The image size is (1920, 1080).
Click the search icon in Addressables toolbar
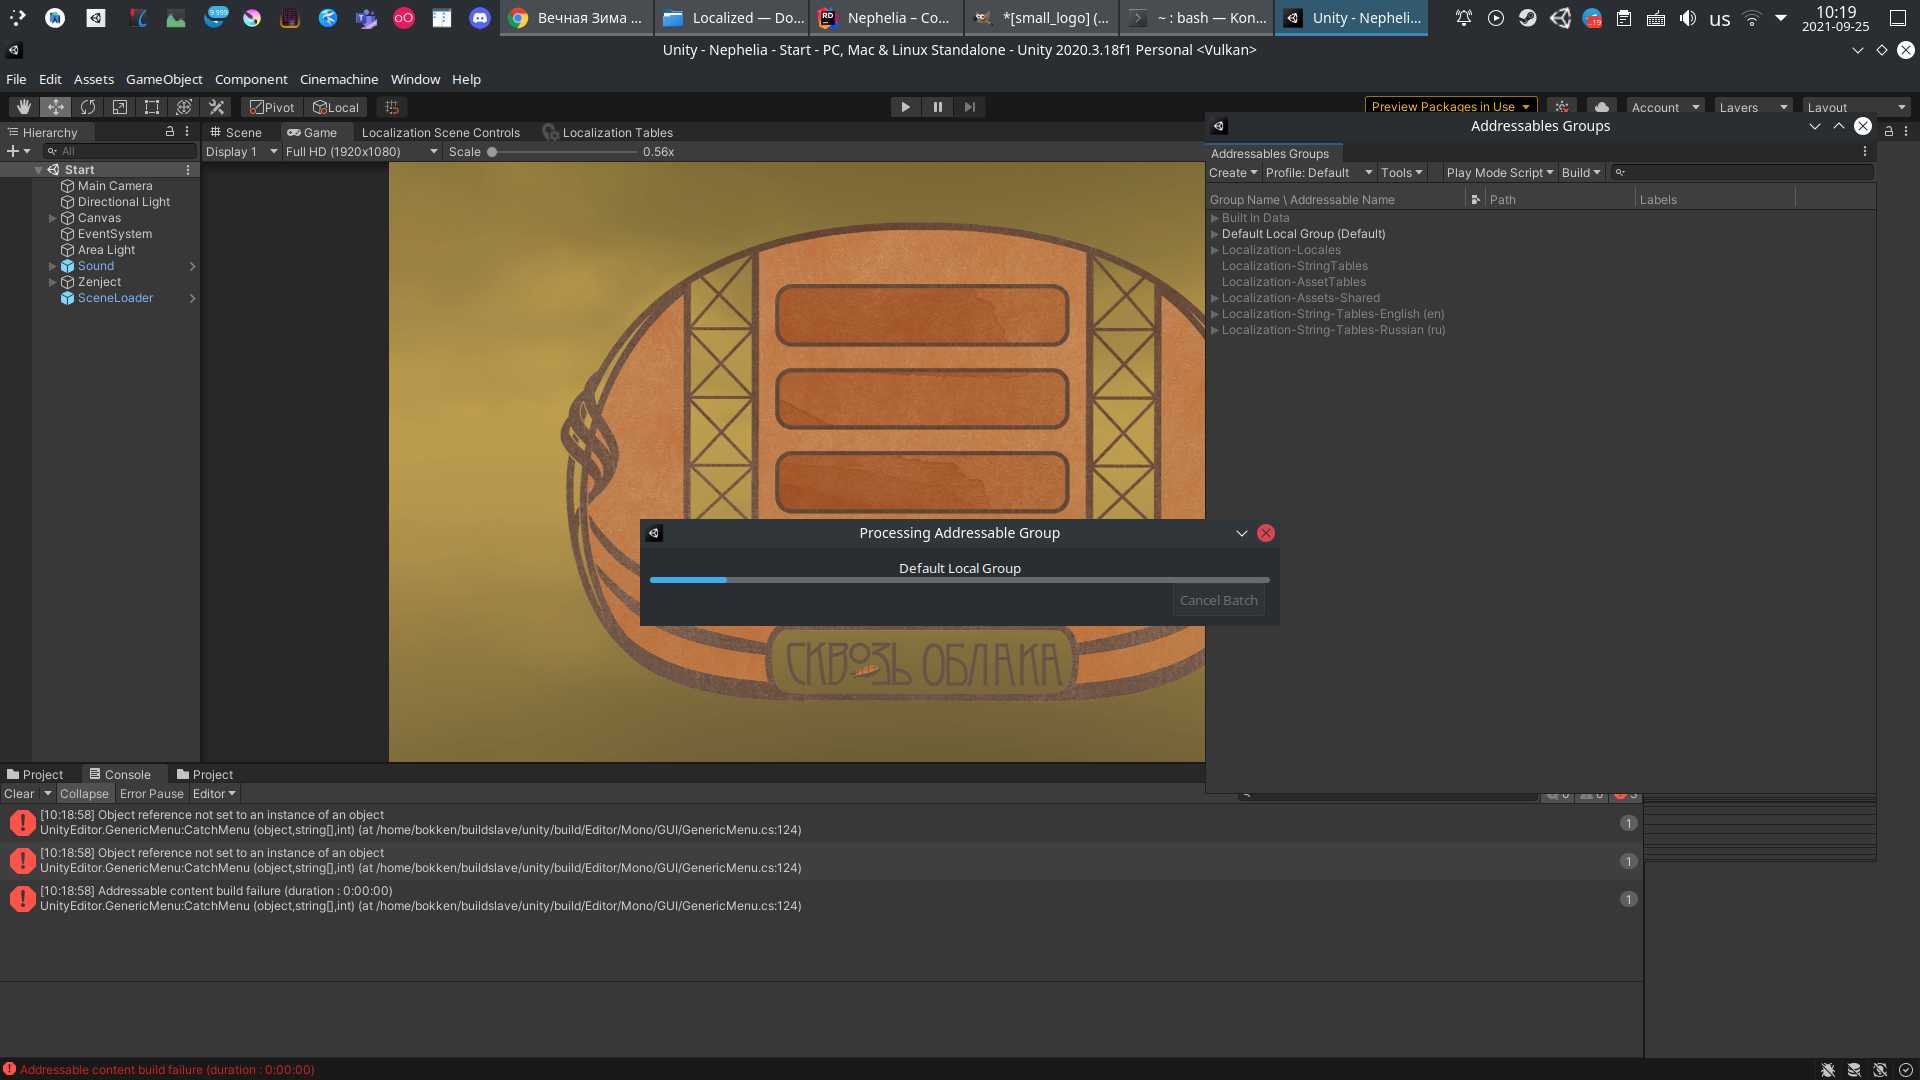point(1620,172)
